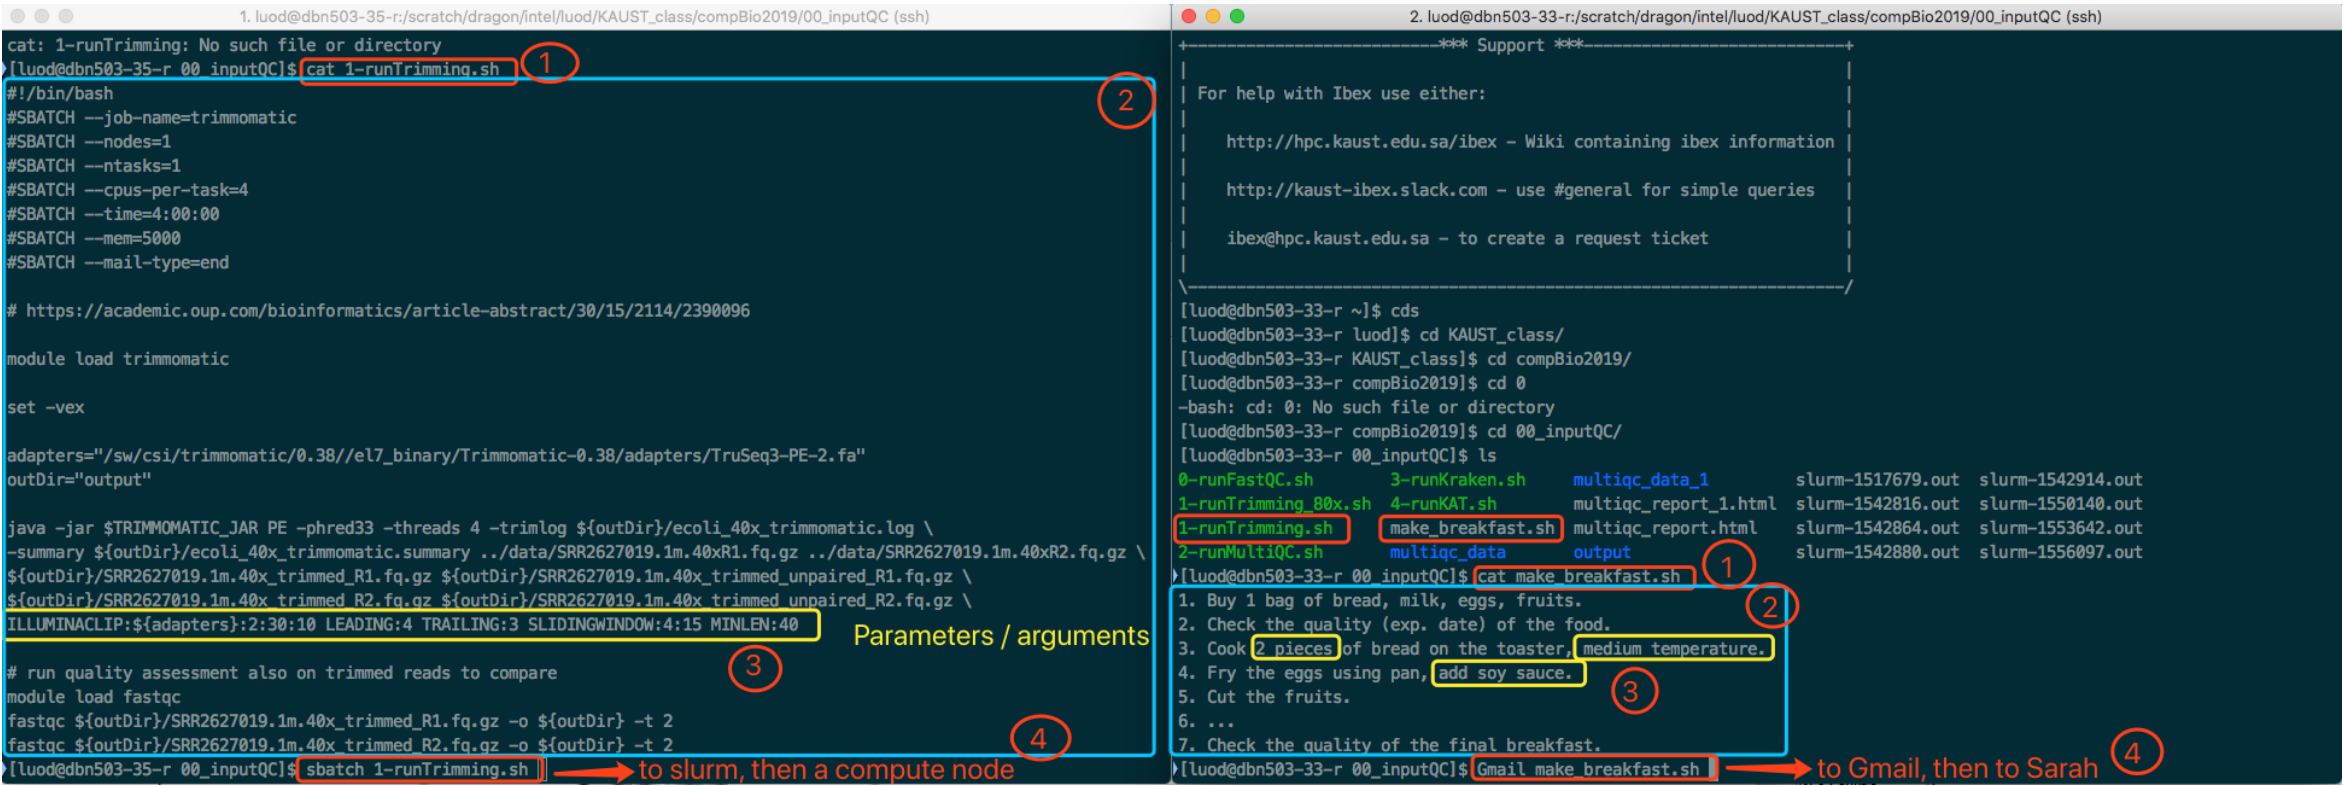Viewport: 2343px width, 786px height.
Task: Select the fastqc 'trimmed_R2.fq.gz -o ${outDir}' line
Action: point(340,745)
